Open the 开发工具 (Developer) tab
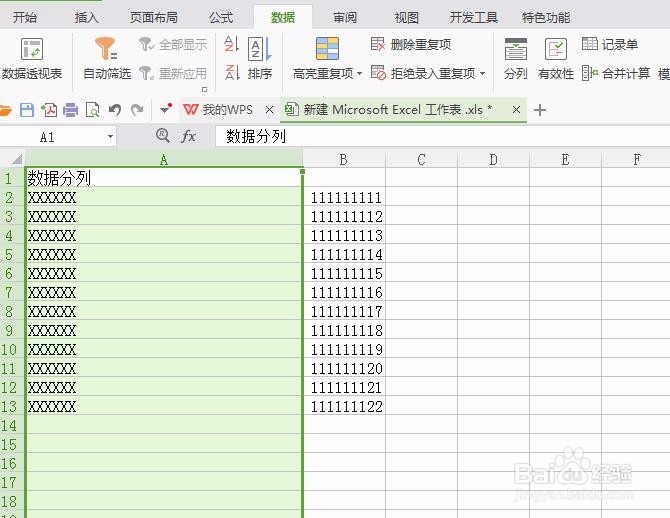Screen dimensions: 670x518 tap(473, 18)
